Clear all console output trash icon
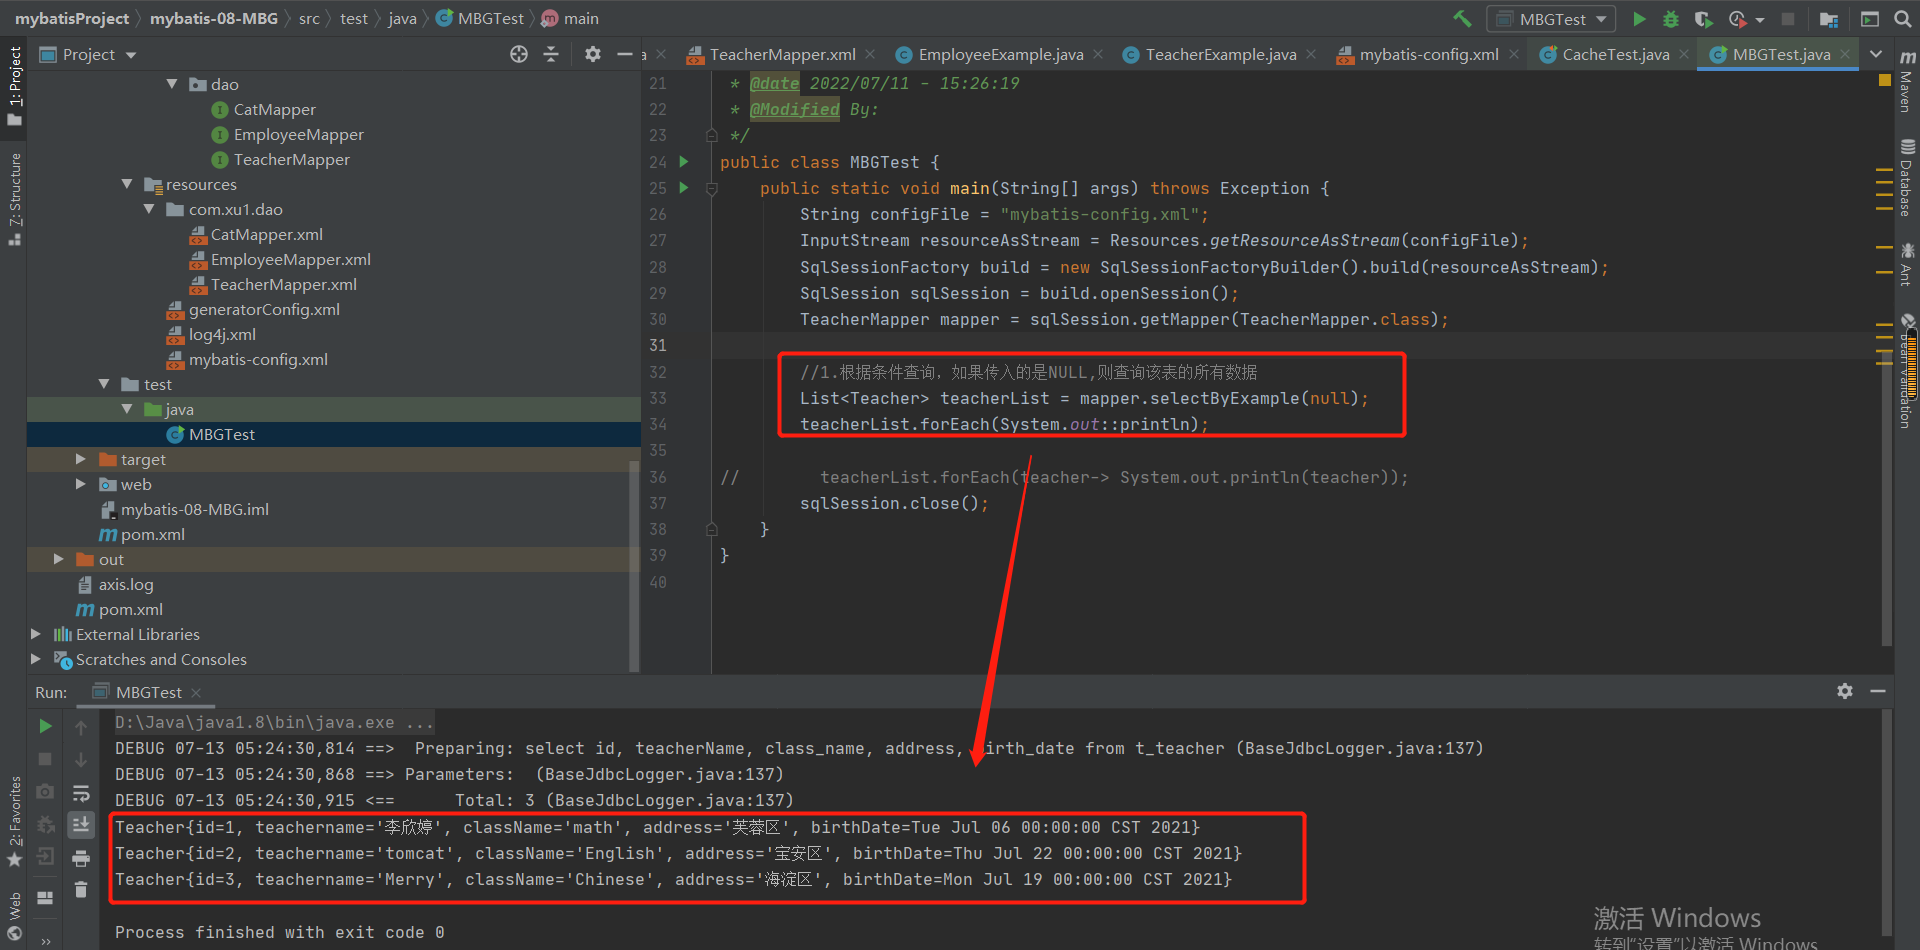1920x950 pixels. [81, 889]
